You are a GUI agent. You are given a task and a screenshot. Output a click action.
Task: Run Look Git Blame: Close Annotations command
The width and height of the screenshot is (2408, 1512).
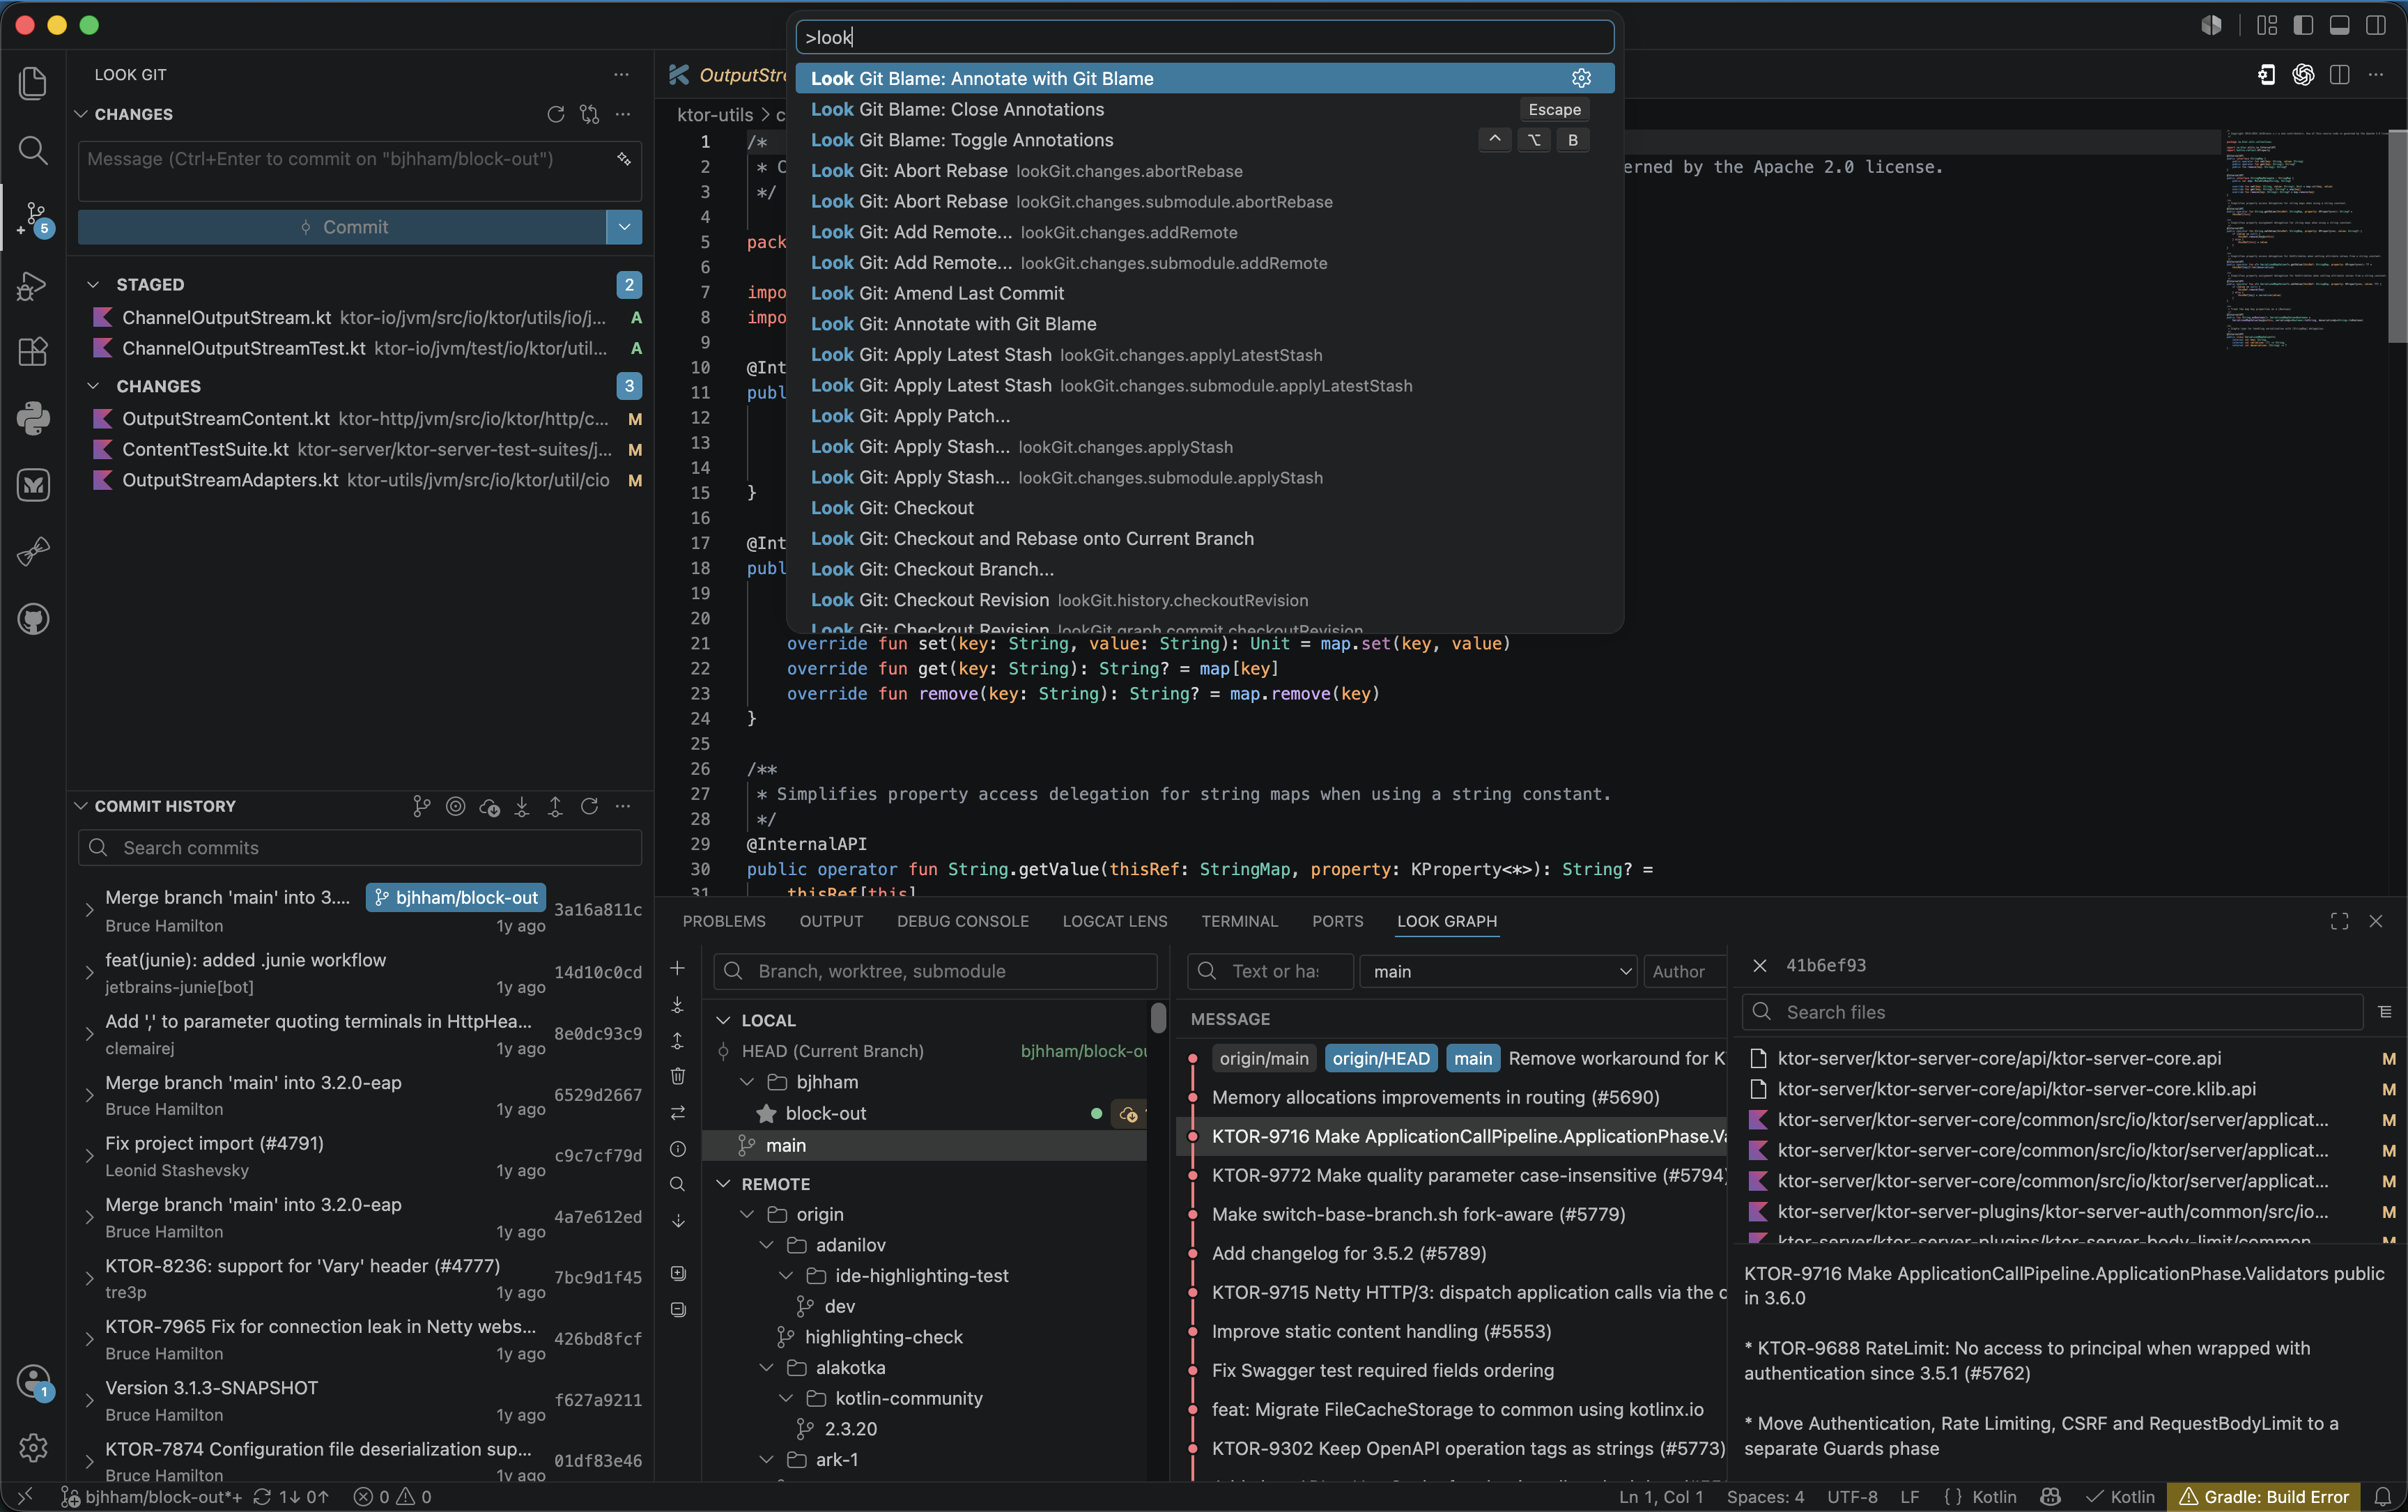pyautogui.click(x=1204, y=109)
